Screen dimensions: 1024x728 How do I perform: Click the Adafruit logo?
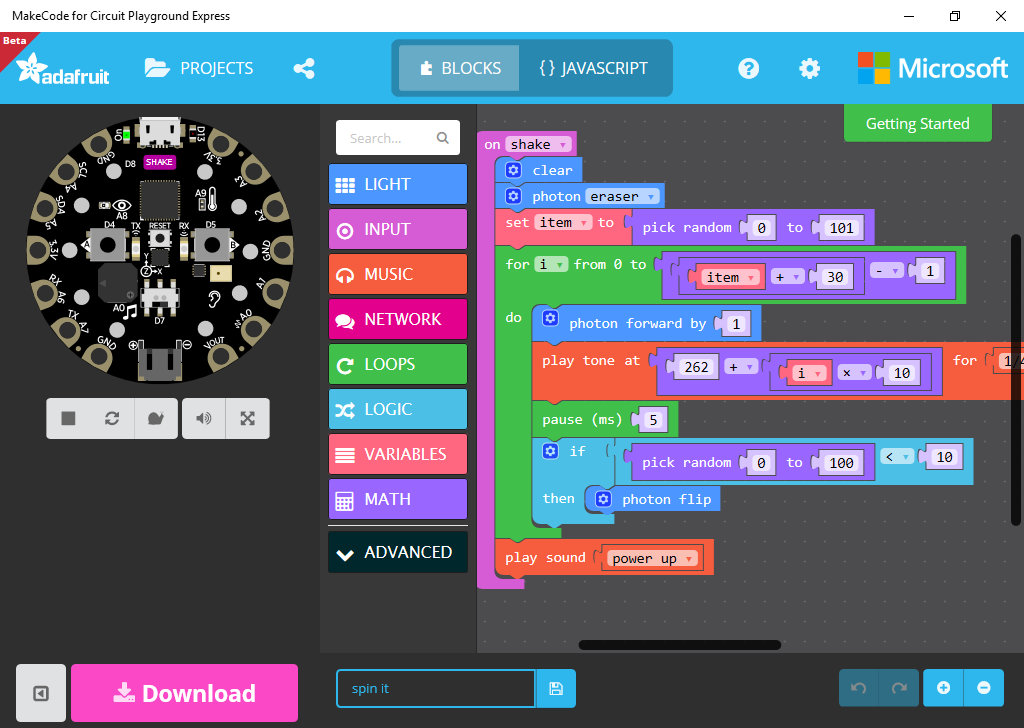tap(63, 69)
